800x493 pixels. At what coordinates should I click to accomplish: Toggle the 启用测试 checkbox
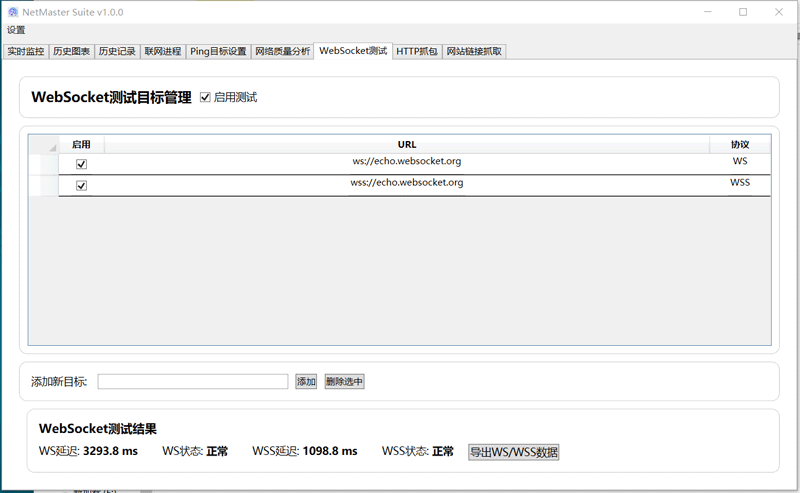[x=205, y=97]
